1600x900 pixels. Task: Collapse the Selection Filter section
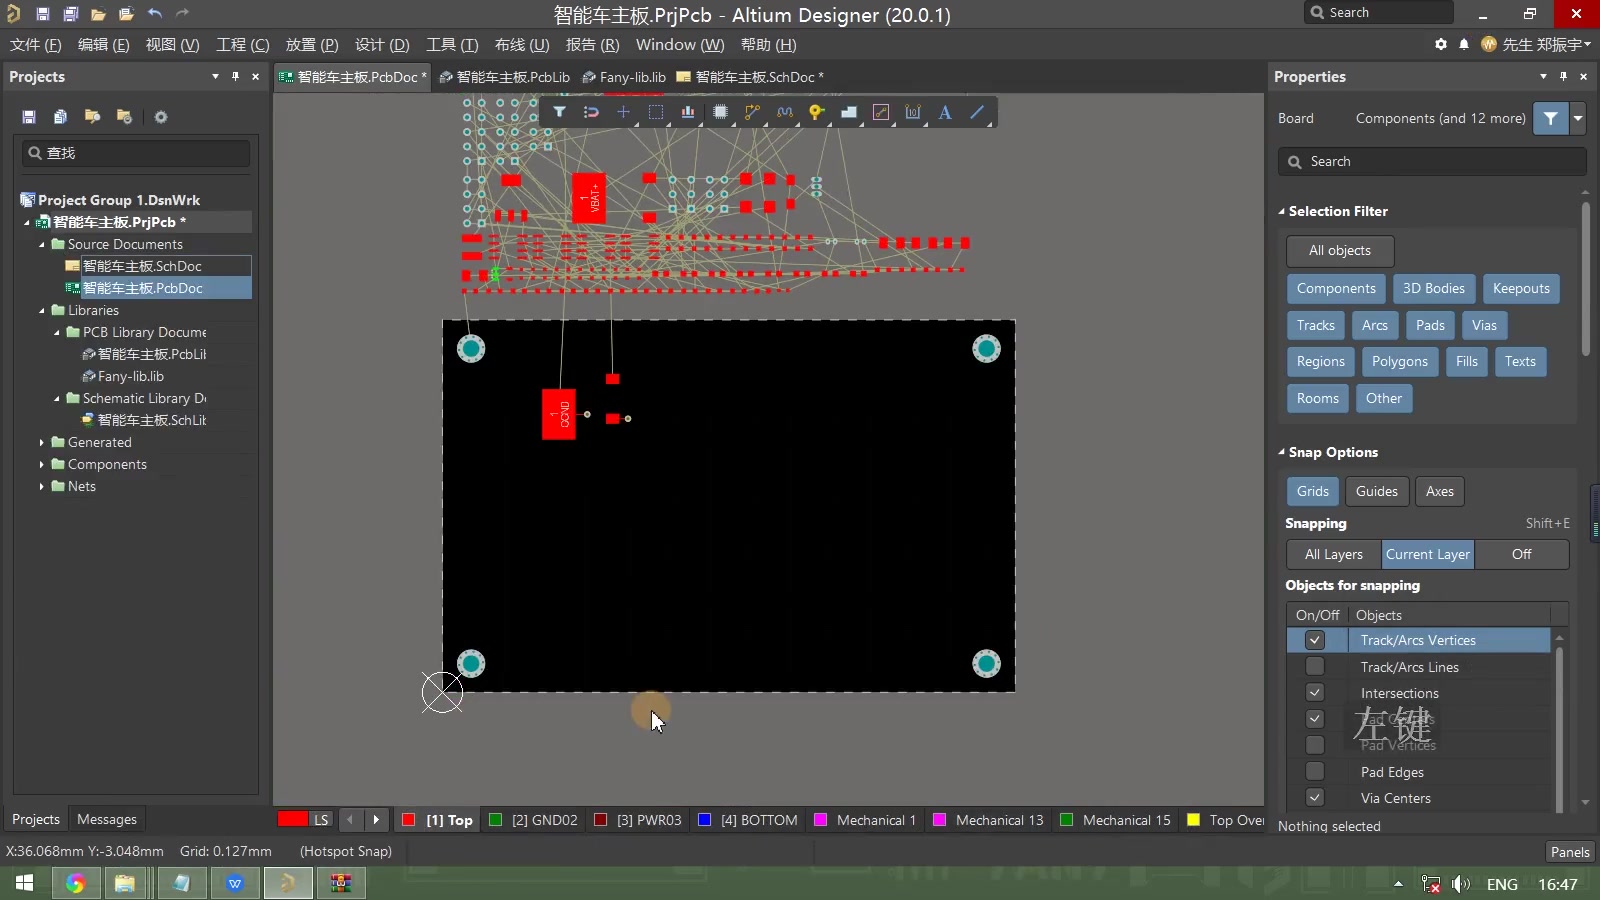pyautogui.click(x=1282, y=211)
